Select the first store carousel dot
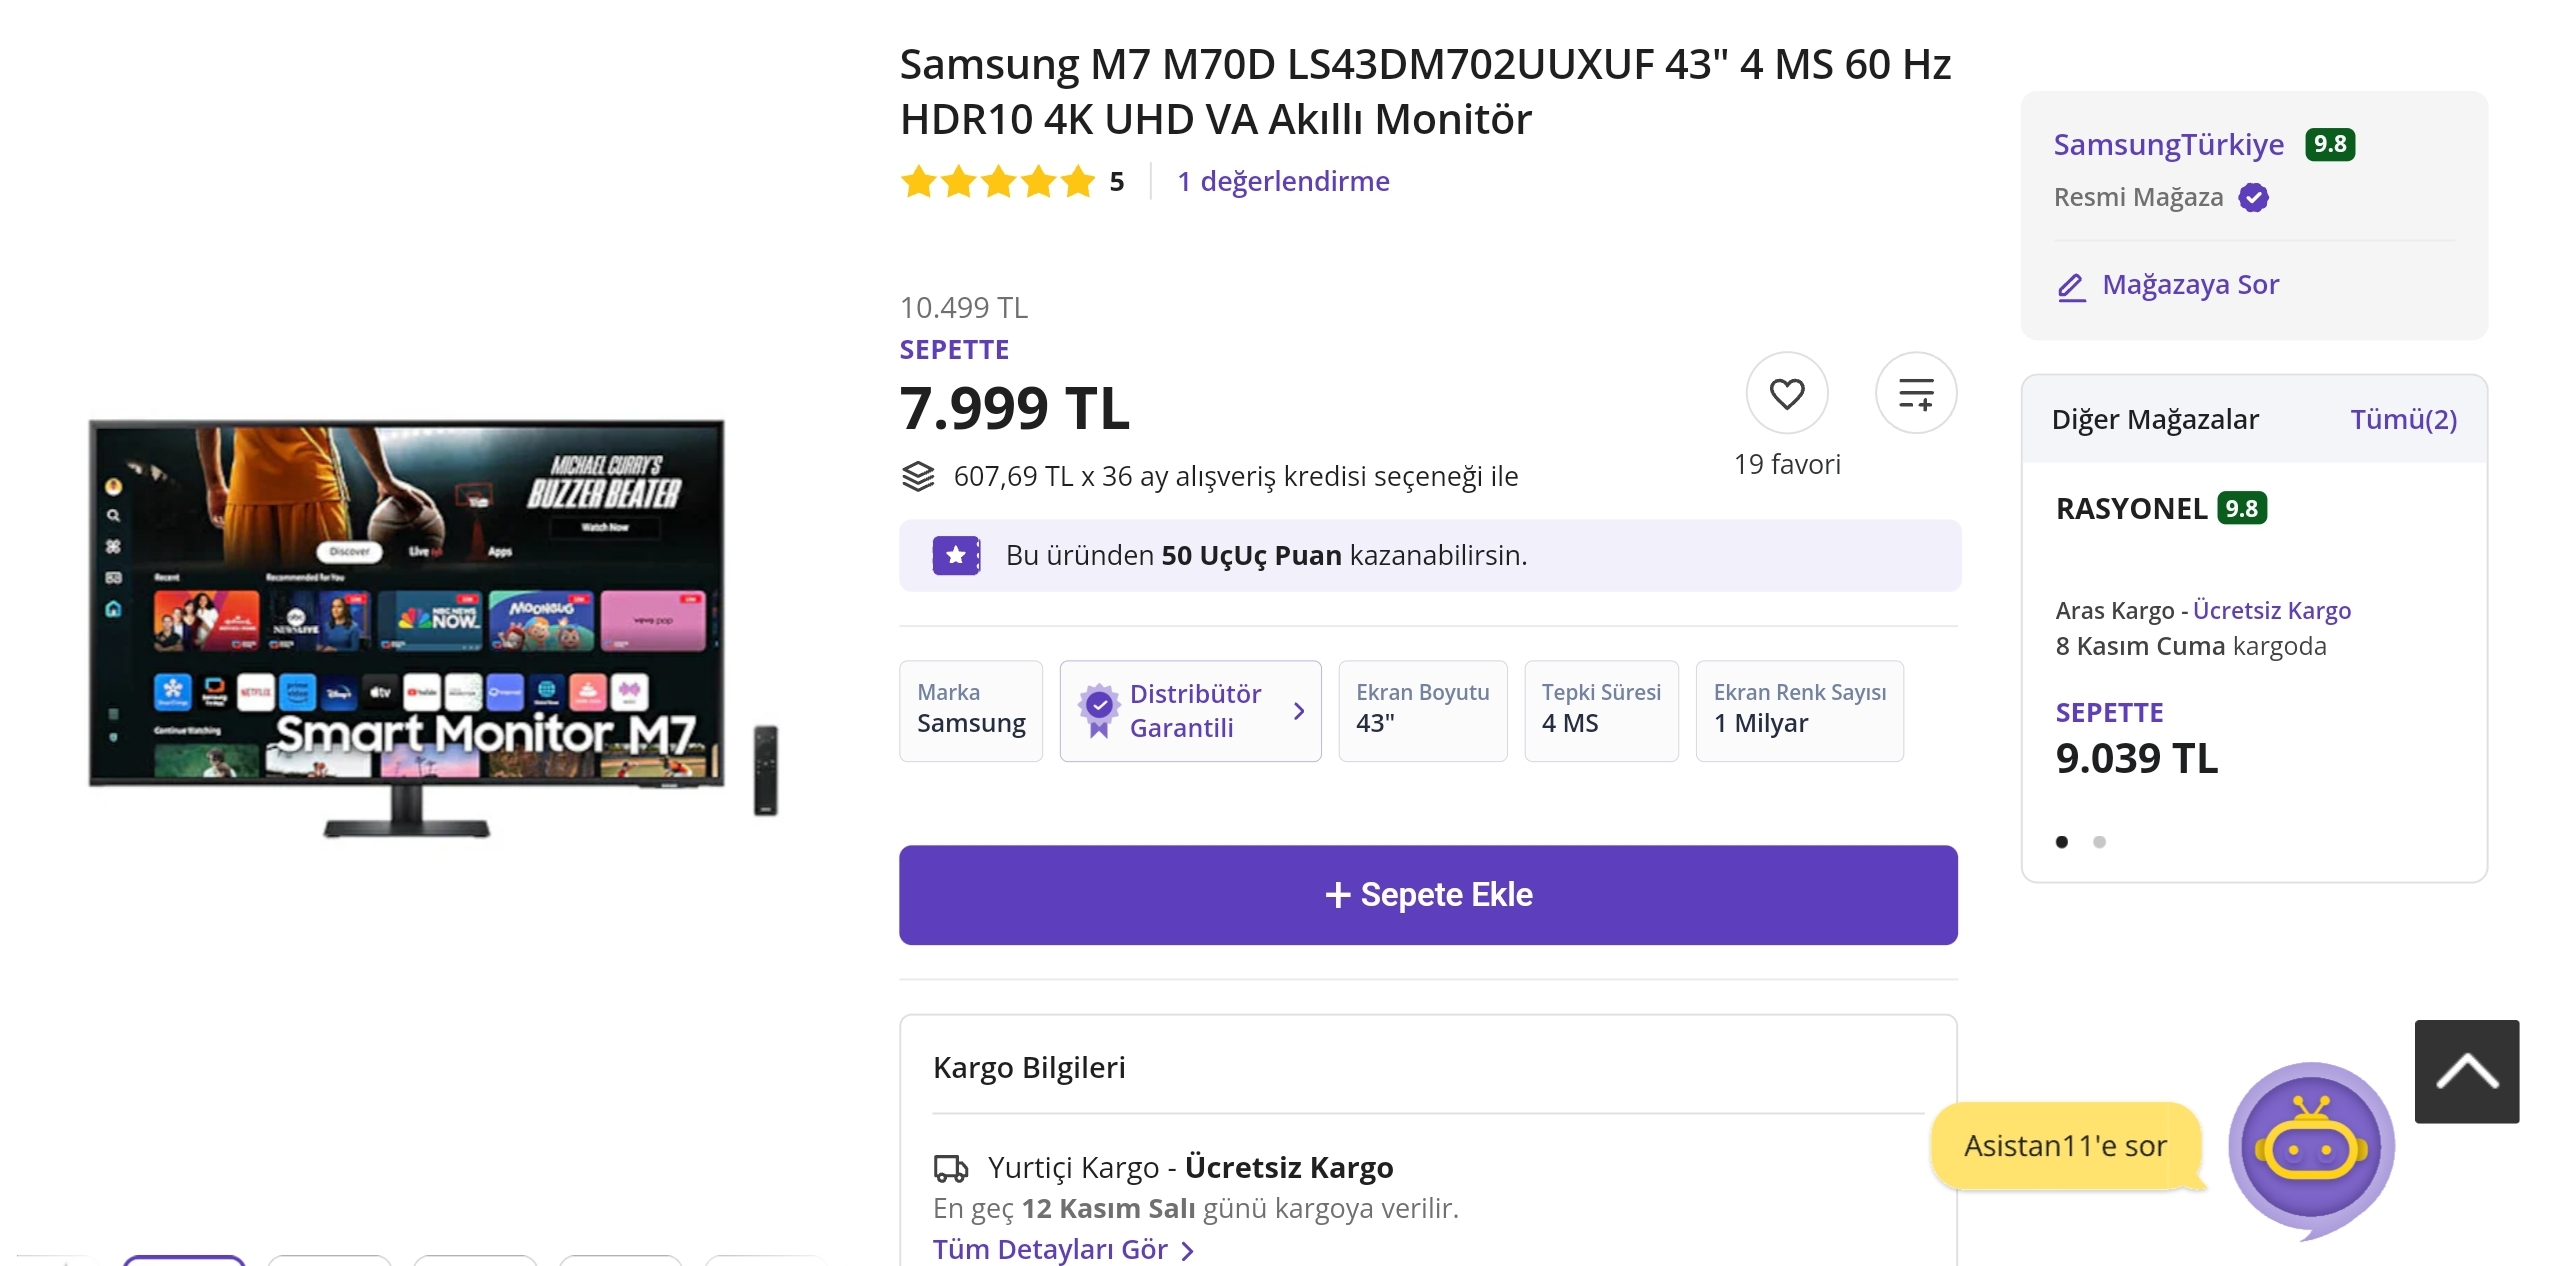This screenshot has height=1266, width=2560. 2061,842
